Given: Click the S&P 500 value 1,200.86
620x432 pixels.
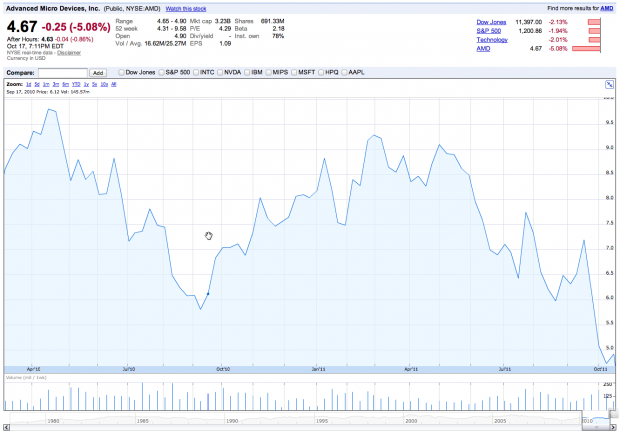Looking at the screenshot, I should pyautogui.click(x=530, y=31).
